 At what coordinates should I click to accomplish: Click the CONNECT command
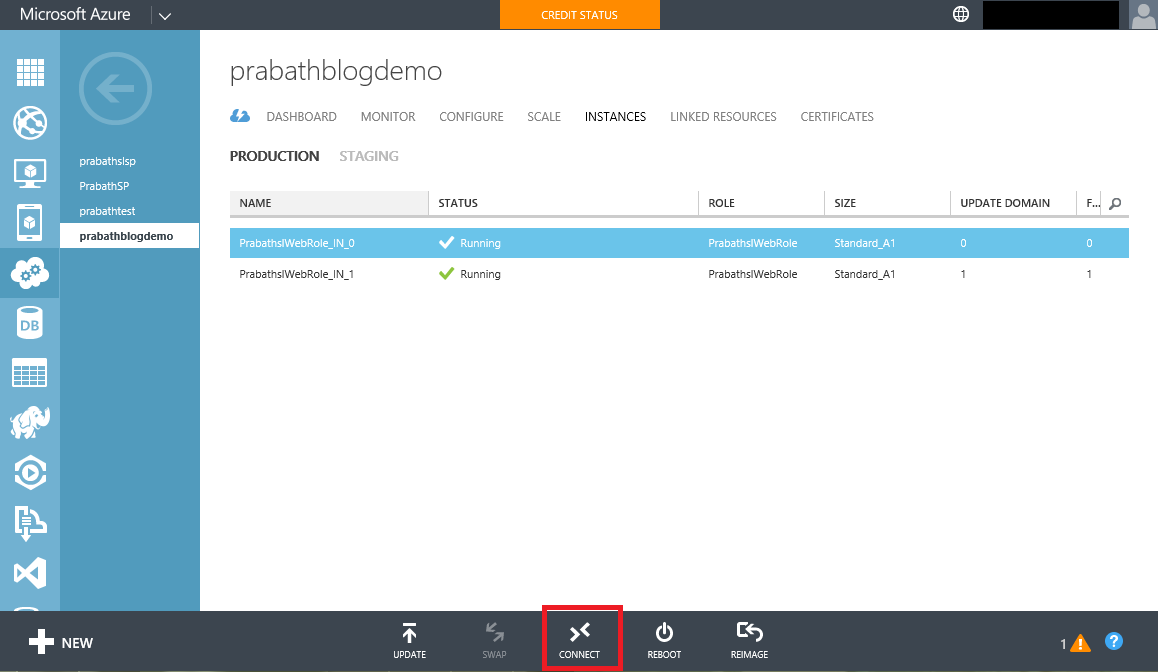pos(580,641)
